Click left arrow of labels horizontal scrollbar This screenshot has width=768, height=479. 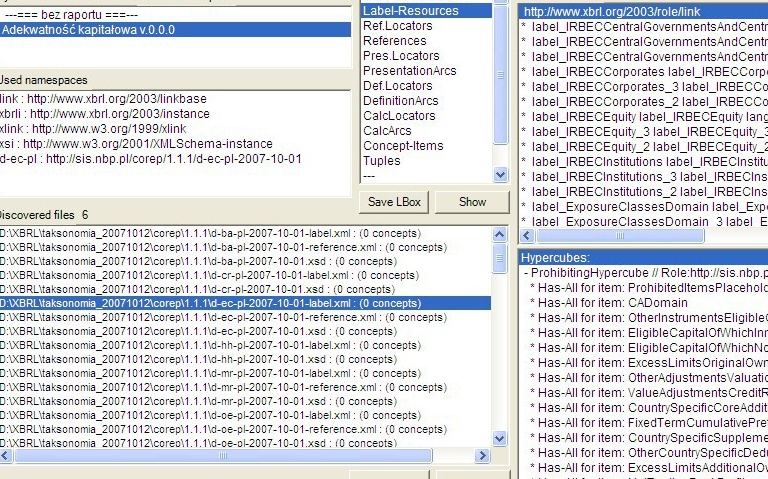(526, 236)
